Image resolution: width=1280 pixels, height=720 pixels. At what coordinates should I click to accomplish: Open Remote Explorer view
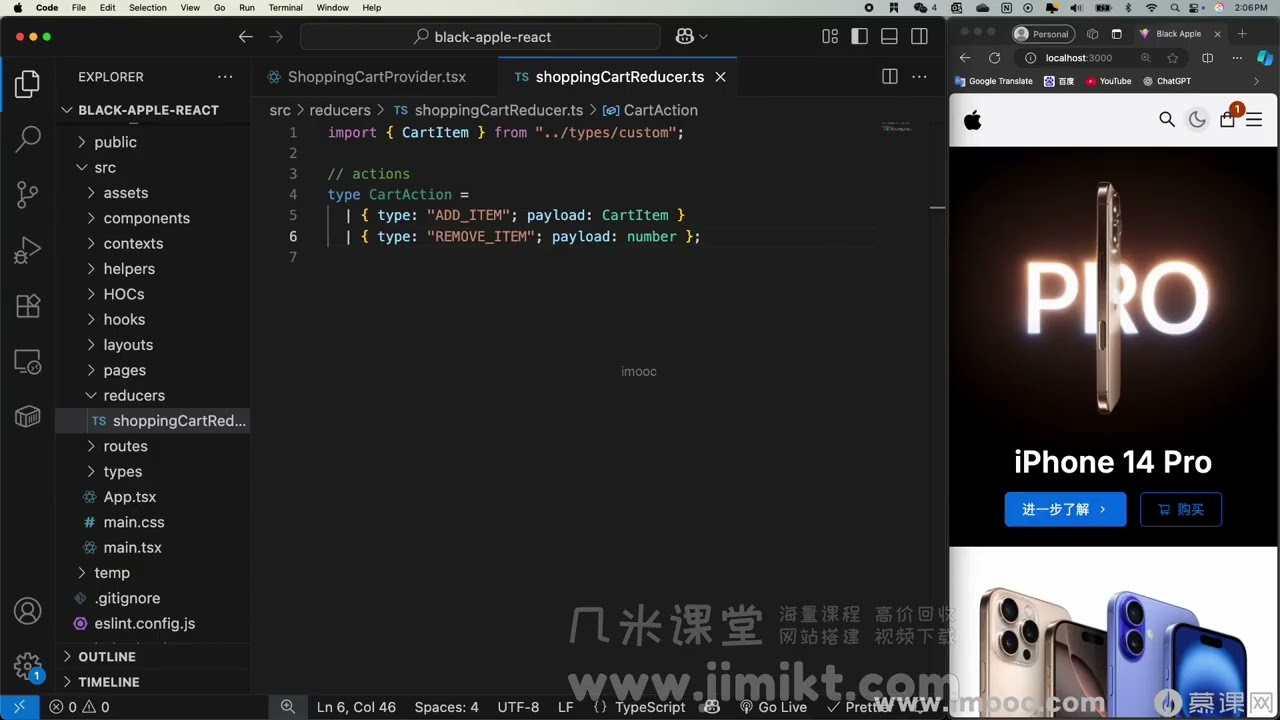(x=28, y=361)
